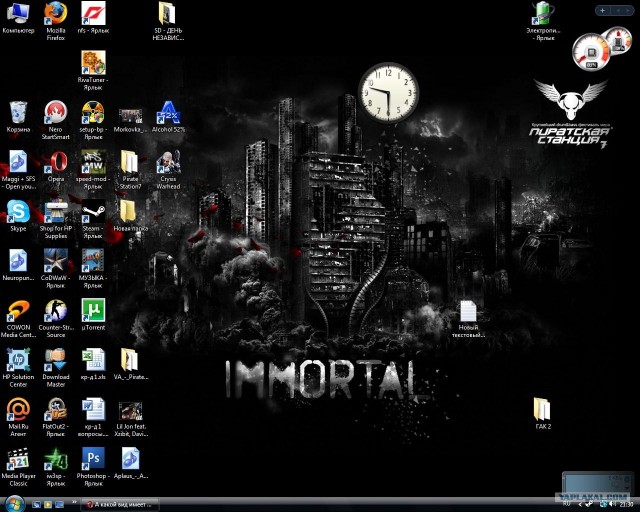Expand the quick launch overflow chevron
Screen dimensions: 640x512
pyautogui.click(x=74, y=503)
